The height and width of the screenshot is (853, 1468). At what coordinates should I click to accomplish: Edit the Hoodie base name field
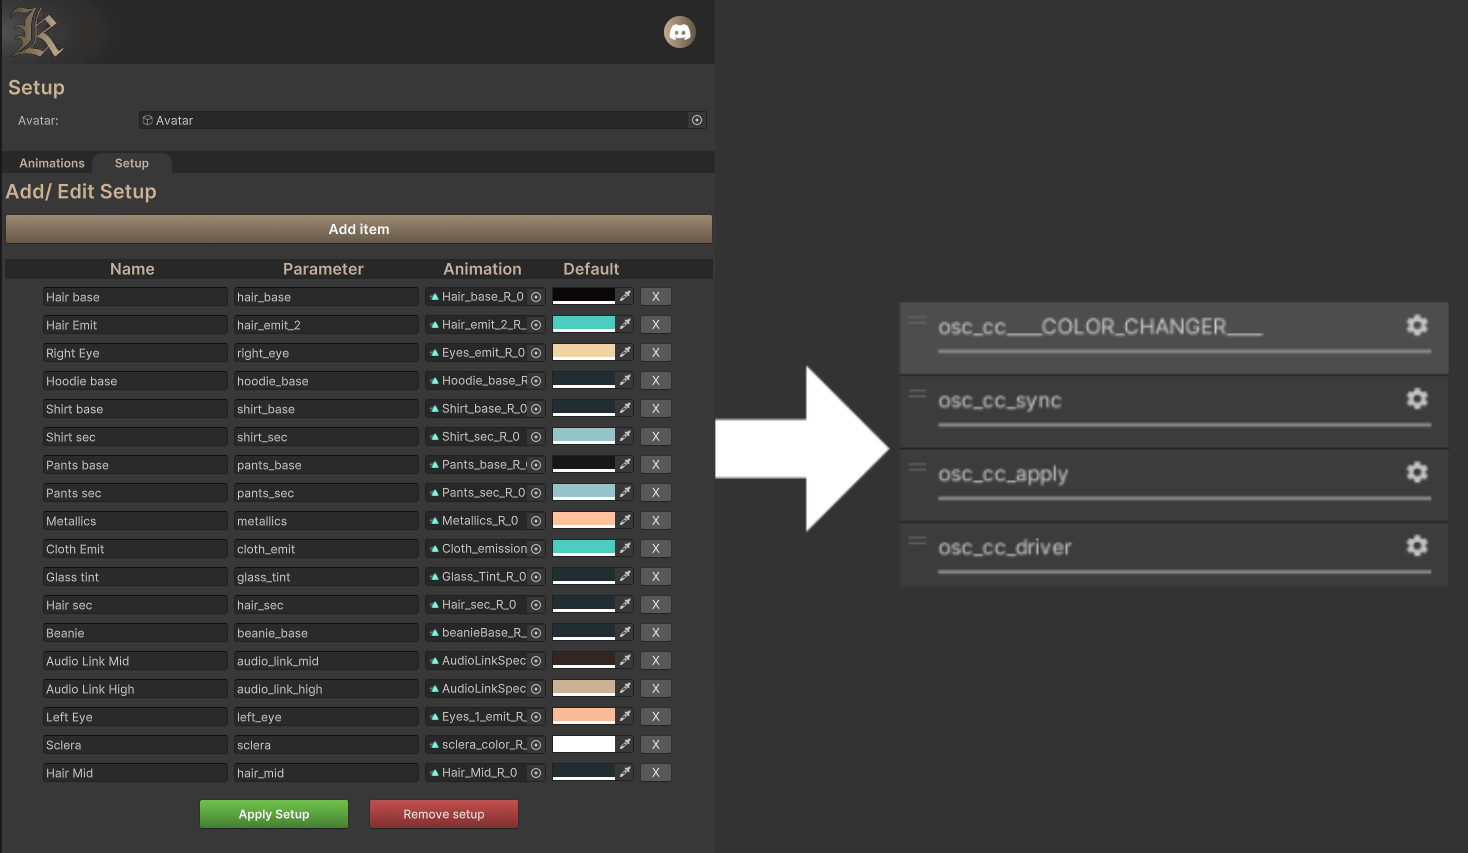click(x=135, y=381)
